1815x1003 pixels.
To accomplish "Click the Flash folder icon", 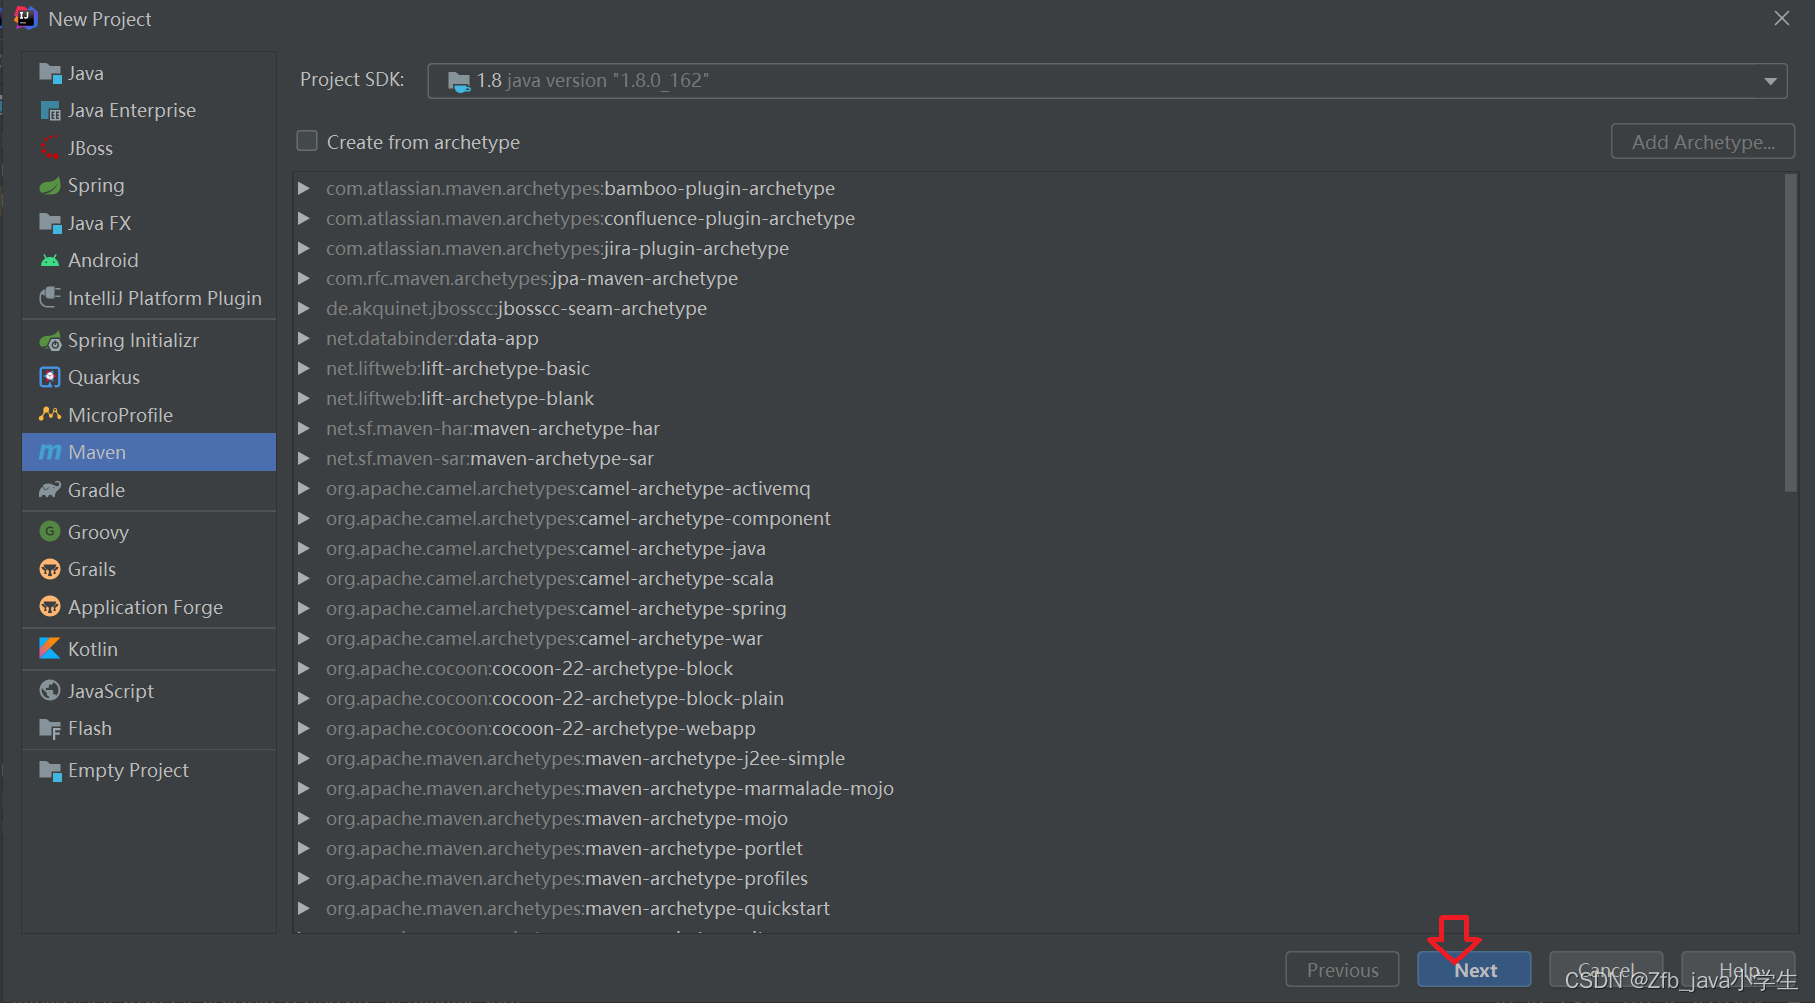I will click(x=50, y=728).
